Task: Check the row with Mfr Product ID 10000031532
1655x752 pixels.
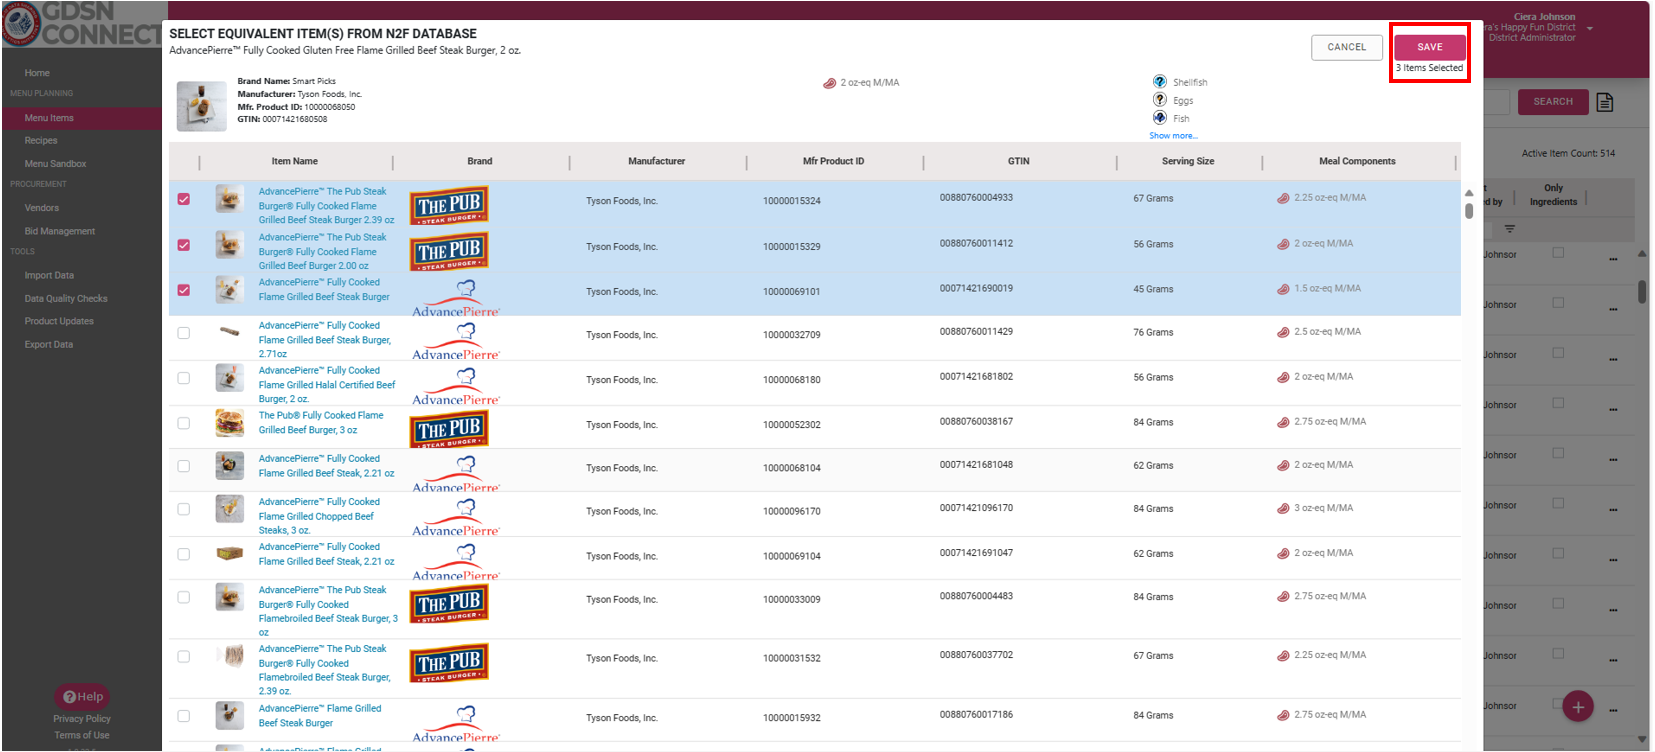Action: [x=184, y=657]
